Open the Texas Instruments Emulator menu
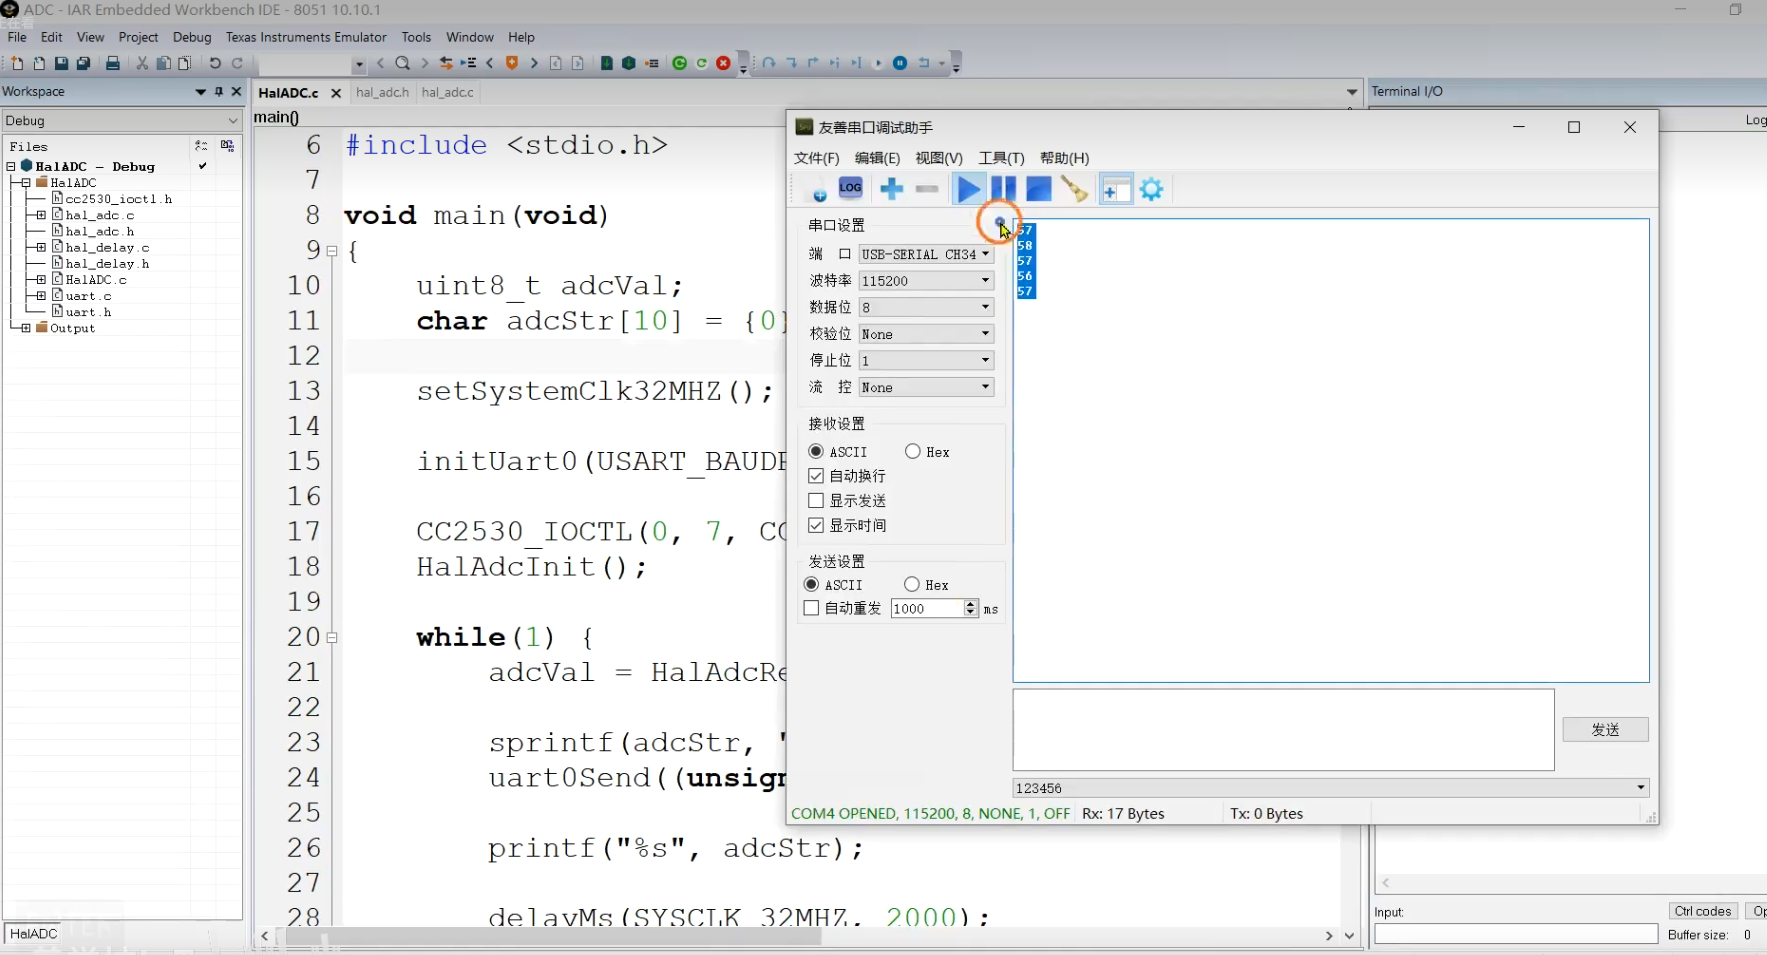 [x=306, y=37]
